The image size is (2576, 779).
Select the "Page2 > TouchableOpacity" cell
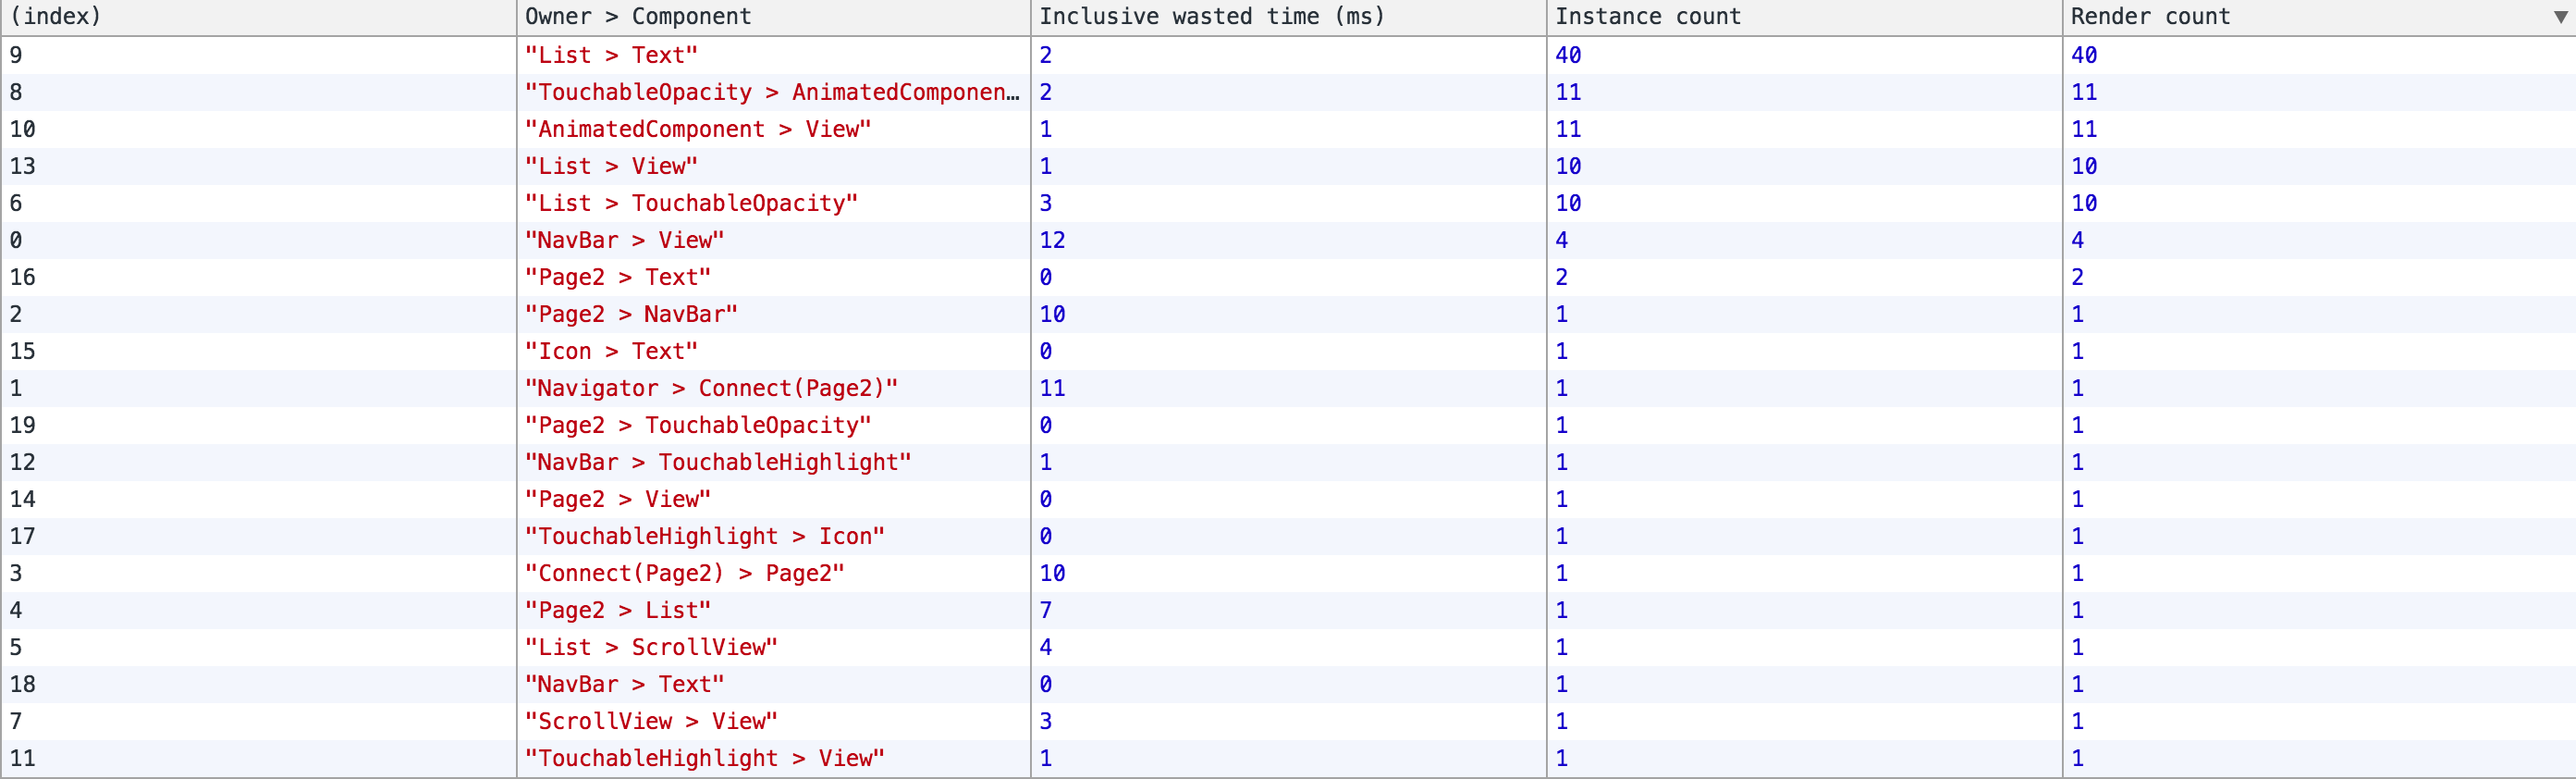773,425
